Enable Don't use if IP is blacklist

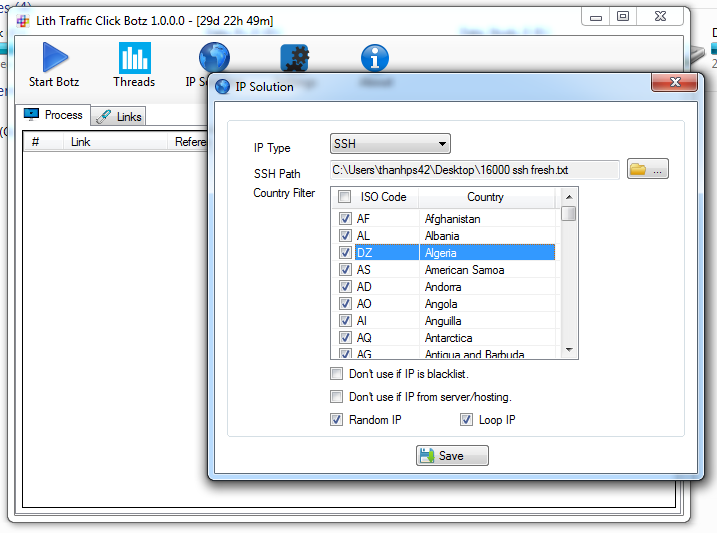[x=337, y=373]
